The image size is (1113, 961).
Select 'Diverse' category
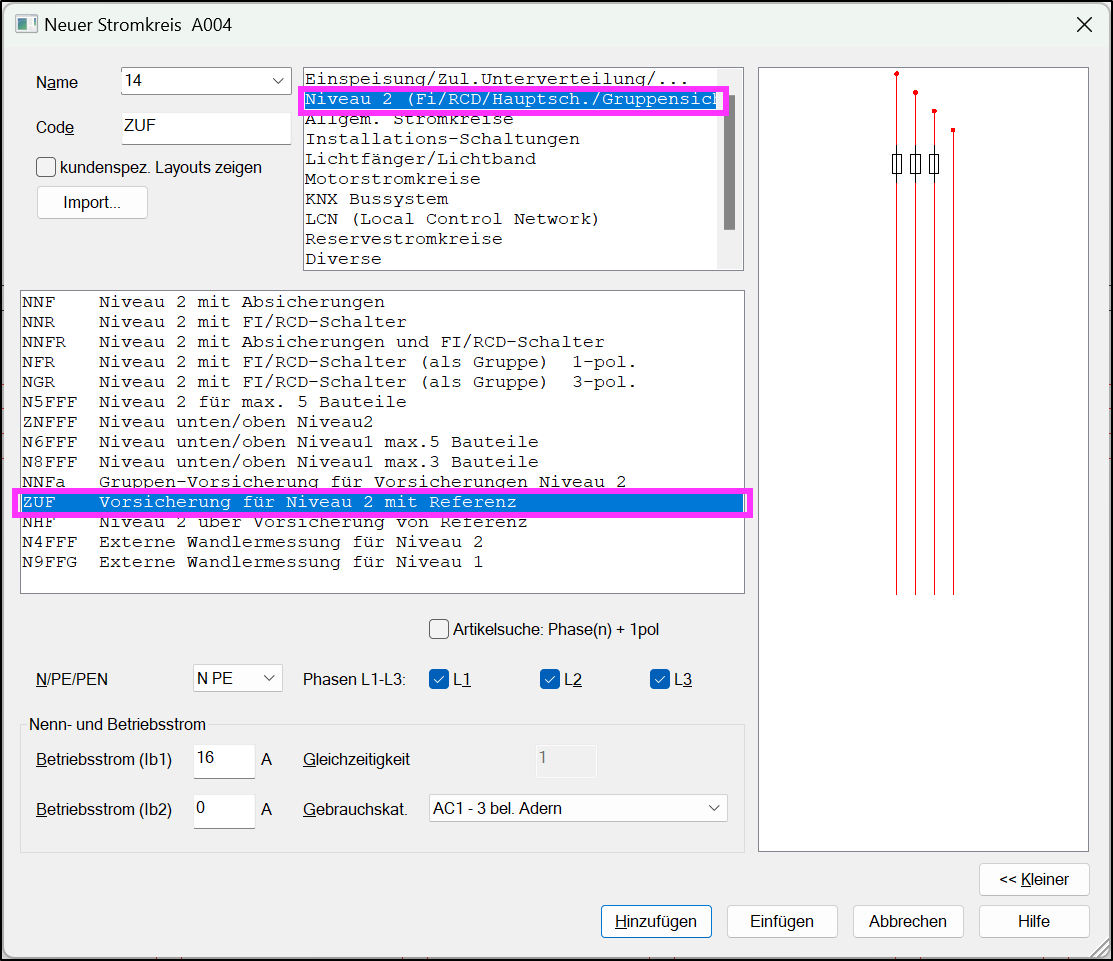tap(510, 259)
